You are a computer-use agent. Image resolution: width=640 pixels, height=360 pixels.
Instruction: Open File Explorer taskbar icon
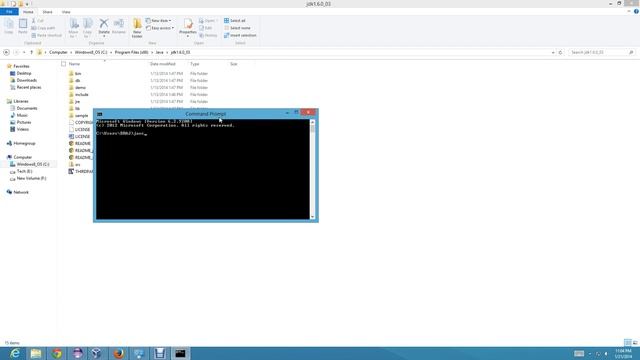point(36,353)
